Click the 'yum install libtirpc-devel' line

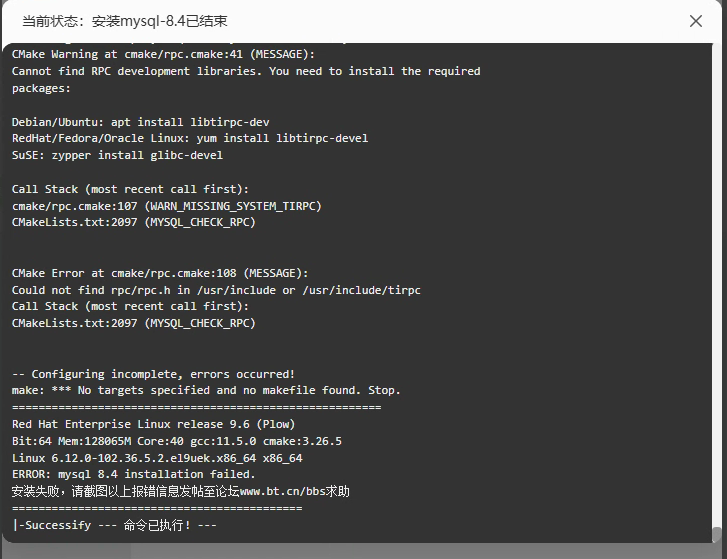coord(190,138)
